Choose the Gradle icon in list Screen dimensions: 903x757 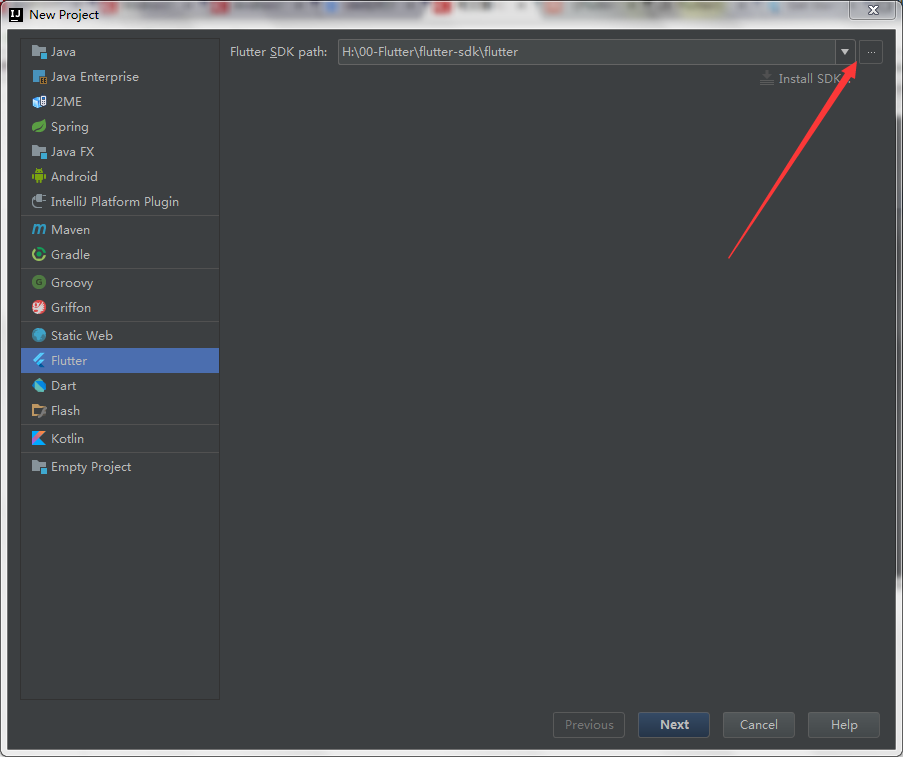click(39, 255)
